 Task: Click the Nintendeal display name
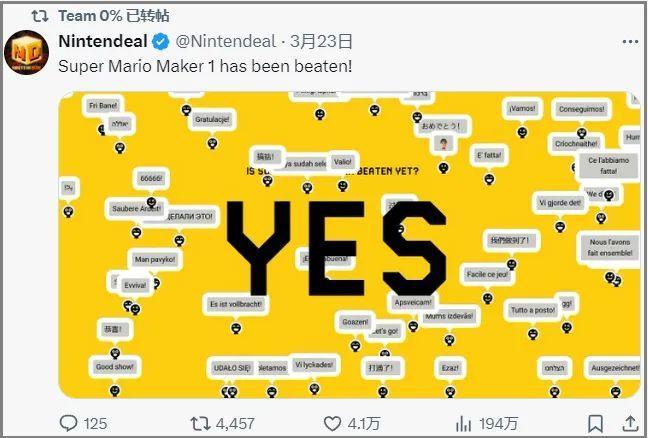(x=103, y=42)
